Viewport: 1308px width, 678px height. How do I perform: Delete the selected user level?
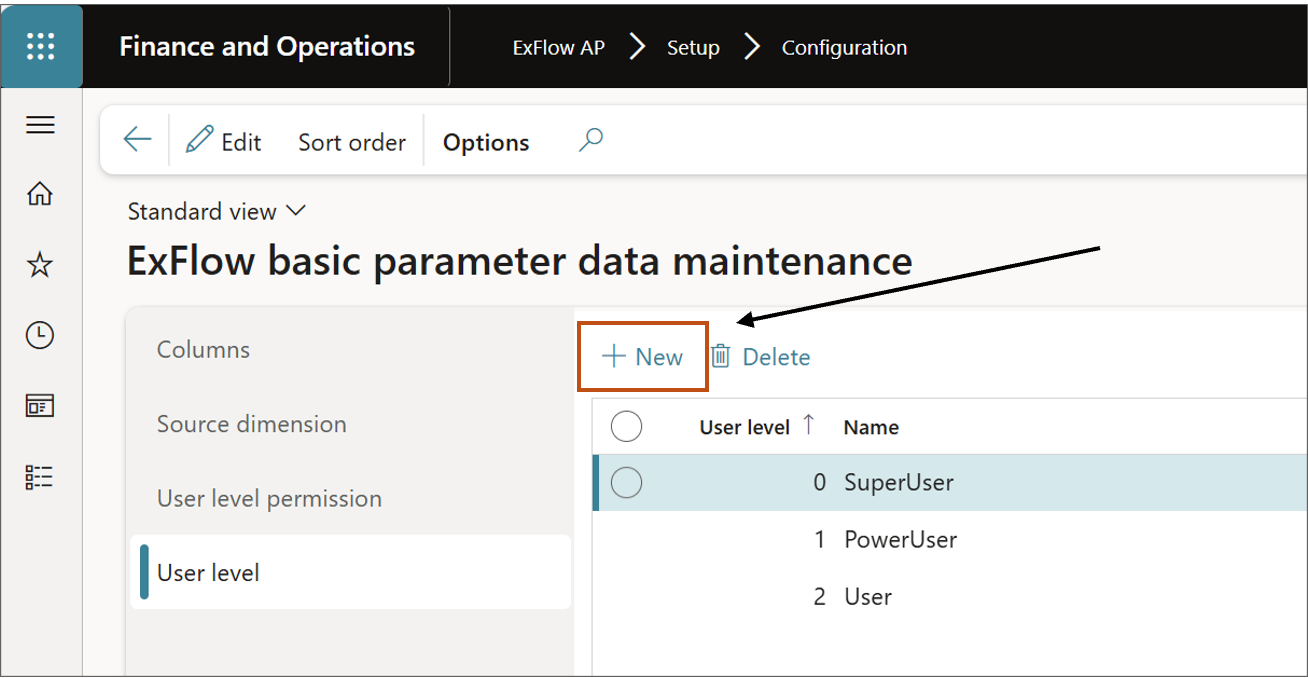click(761, 357)
